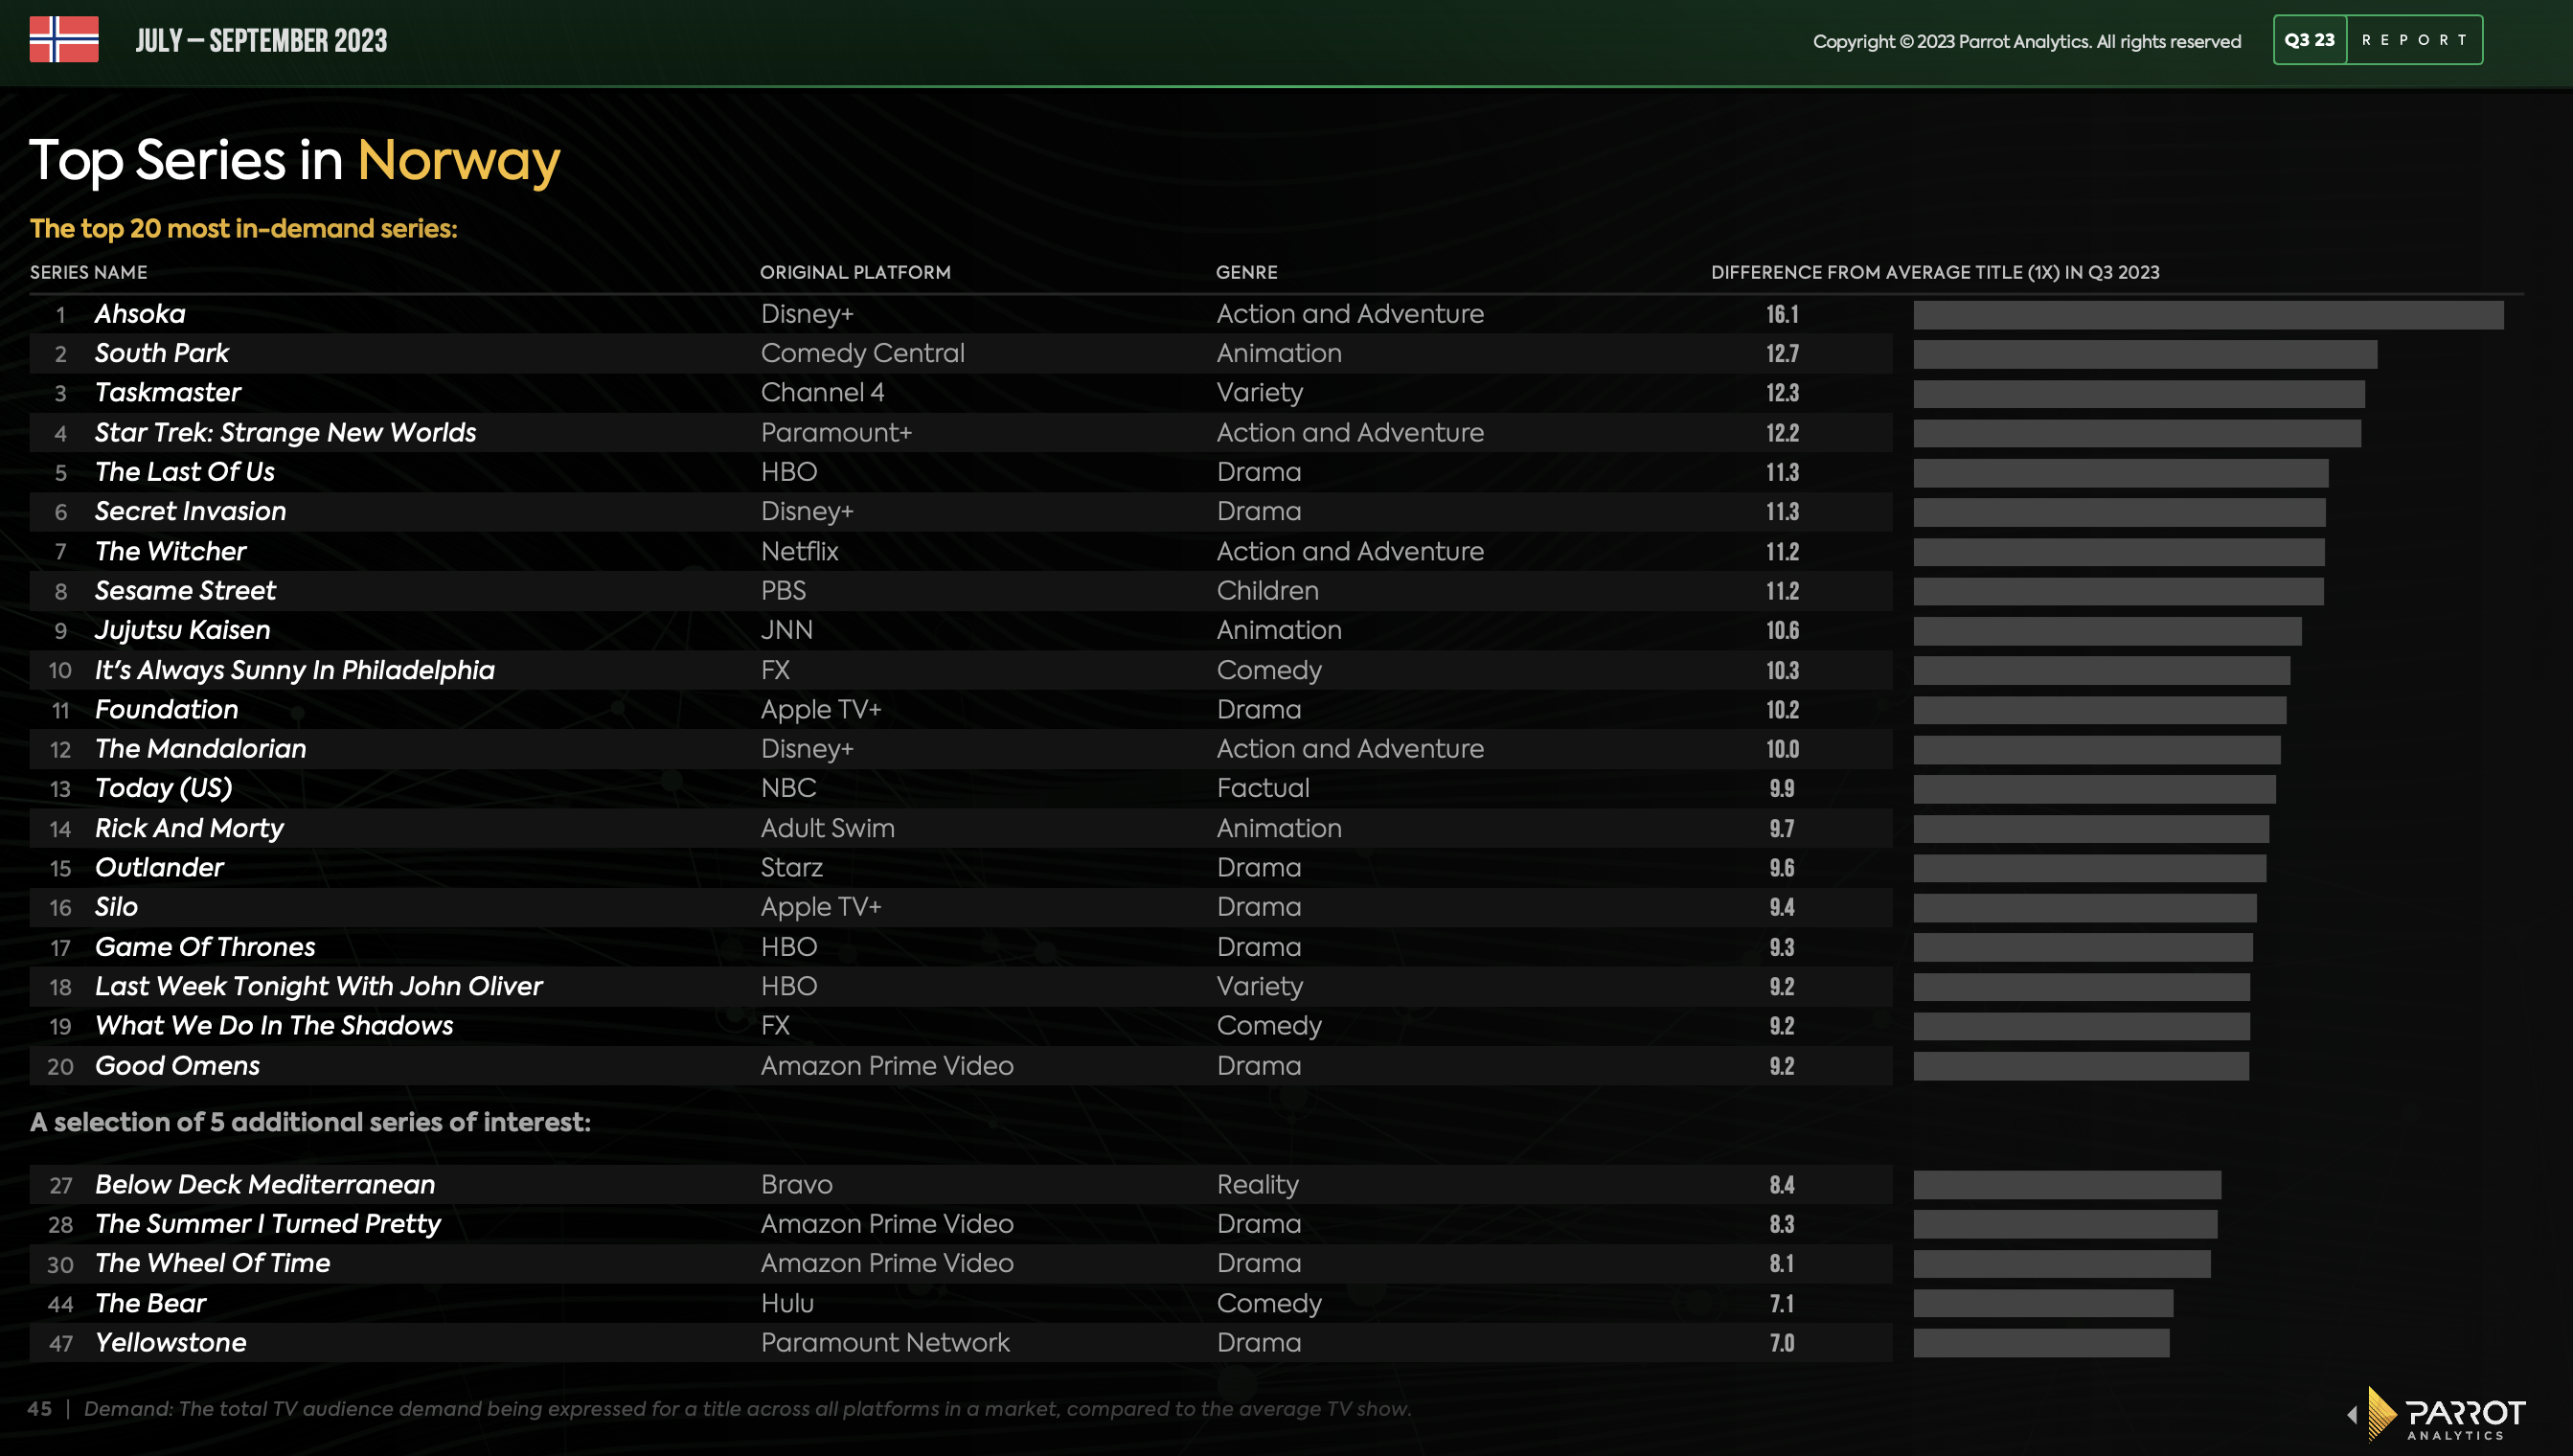Screen dimensions: 2573x1456
Task: Click the 'top 20 most in-demand series' subtitle
Action: click(x=243, y=228)
